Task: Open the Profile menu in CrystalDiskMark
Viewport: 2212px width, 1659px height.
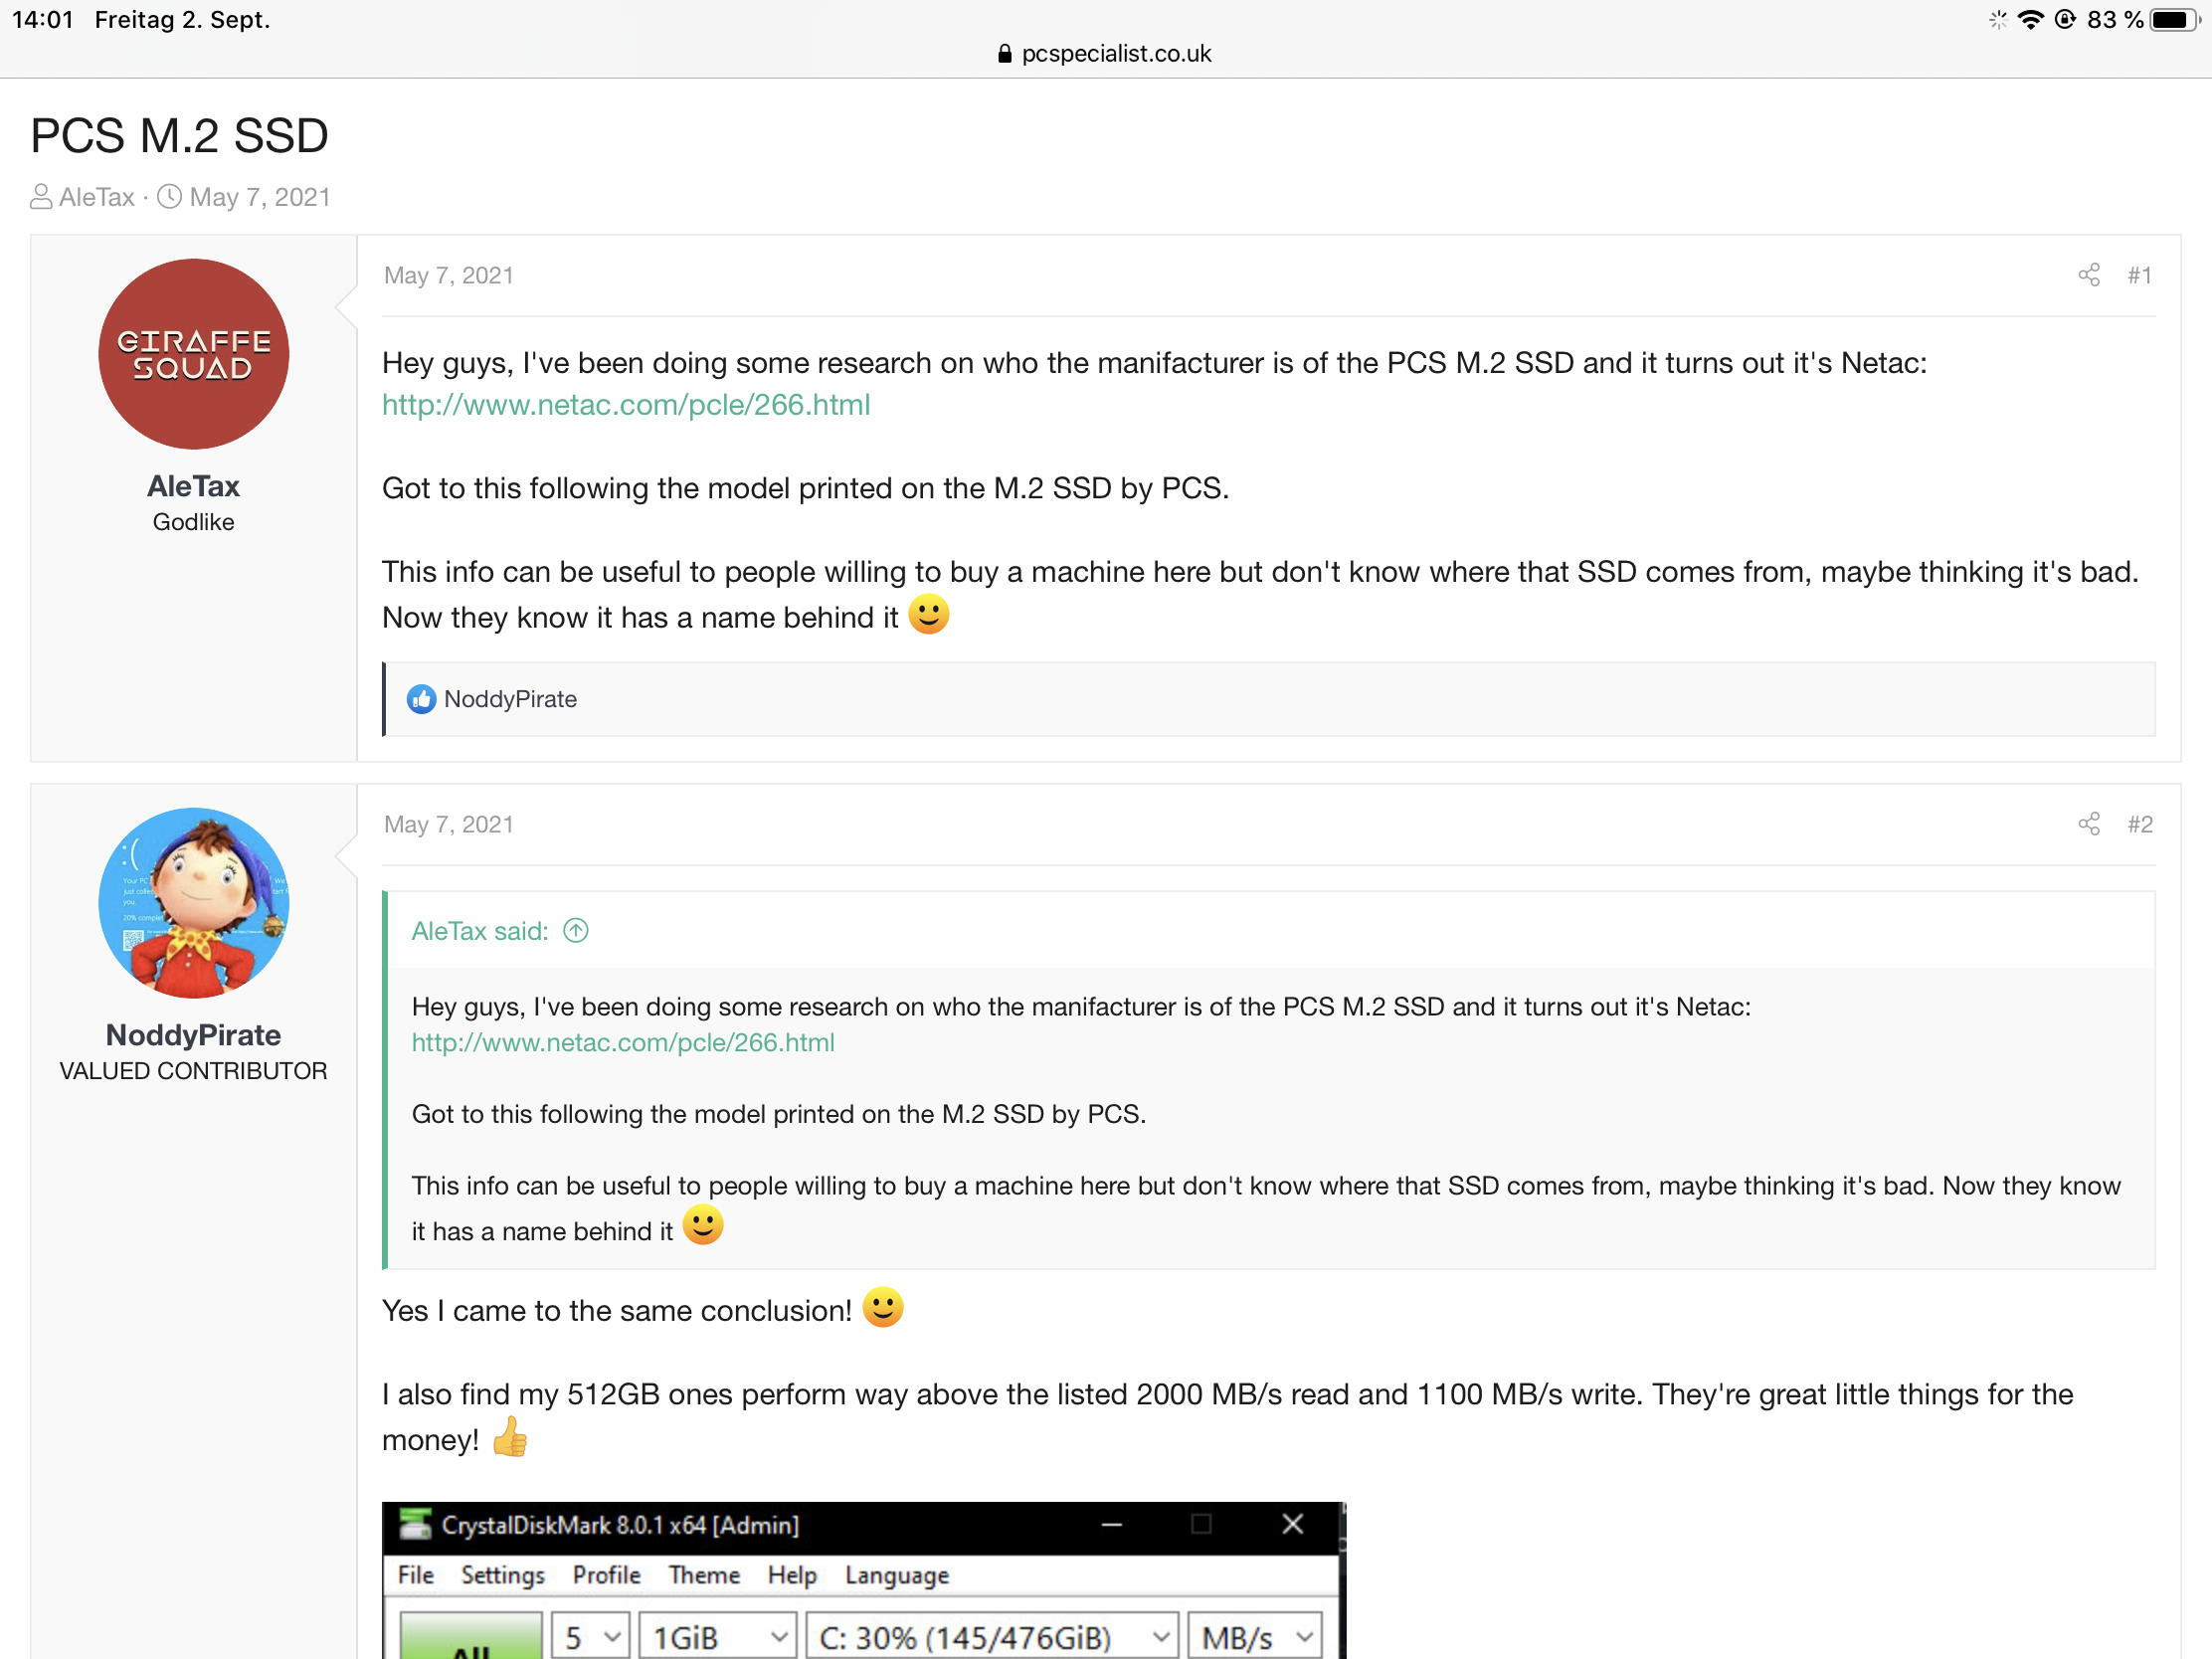Action: pos(606,1575)
